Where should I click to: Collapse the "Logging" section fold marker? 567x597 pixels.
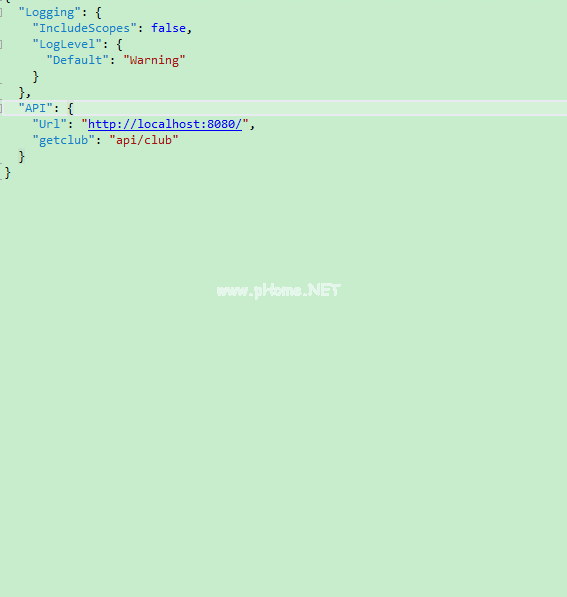click(x=1, y=13)
